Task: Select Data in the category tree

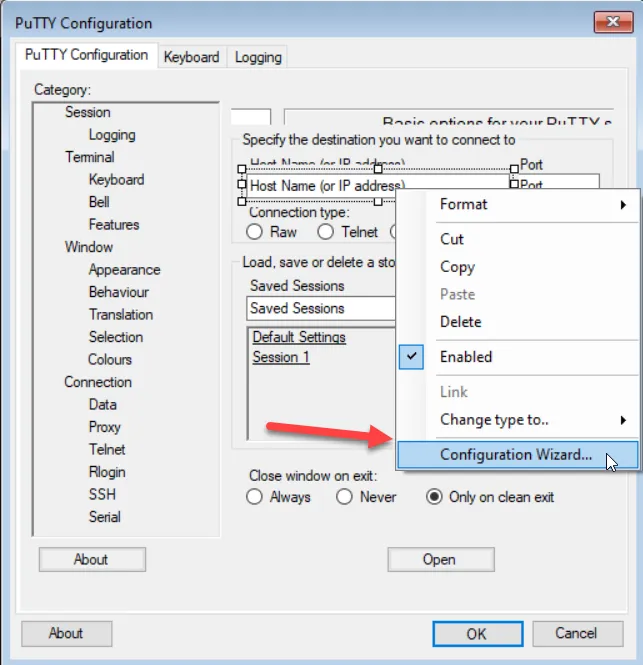Action: point(103,405)
